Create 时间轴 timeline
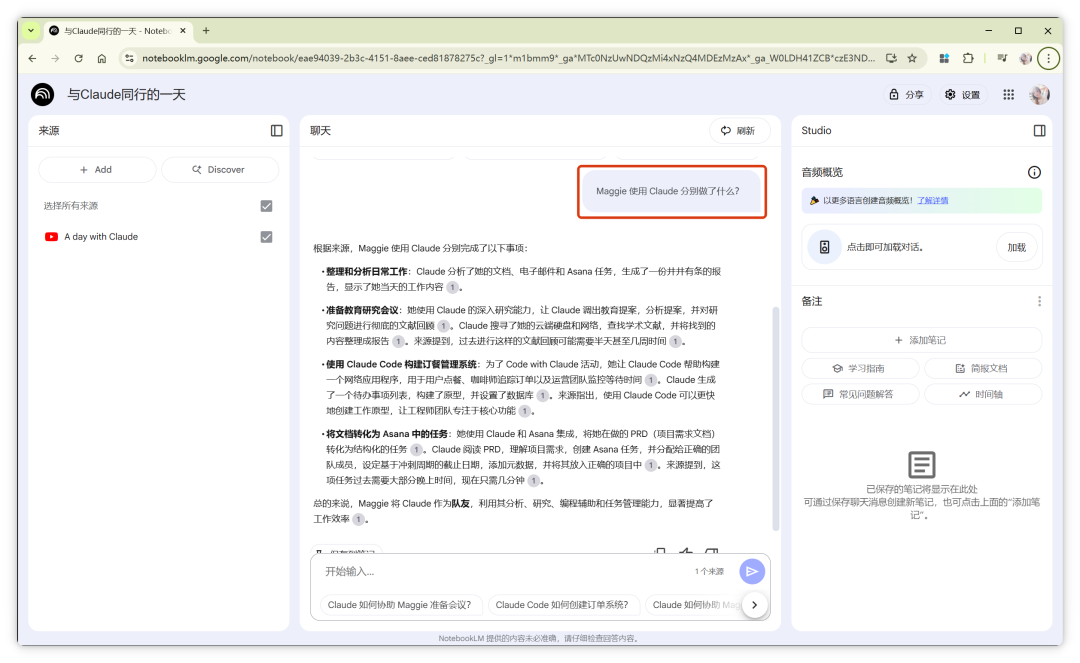1080x663 pixels. (982, 394)
